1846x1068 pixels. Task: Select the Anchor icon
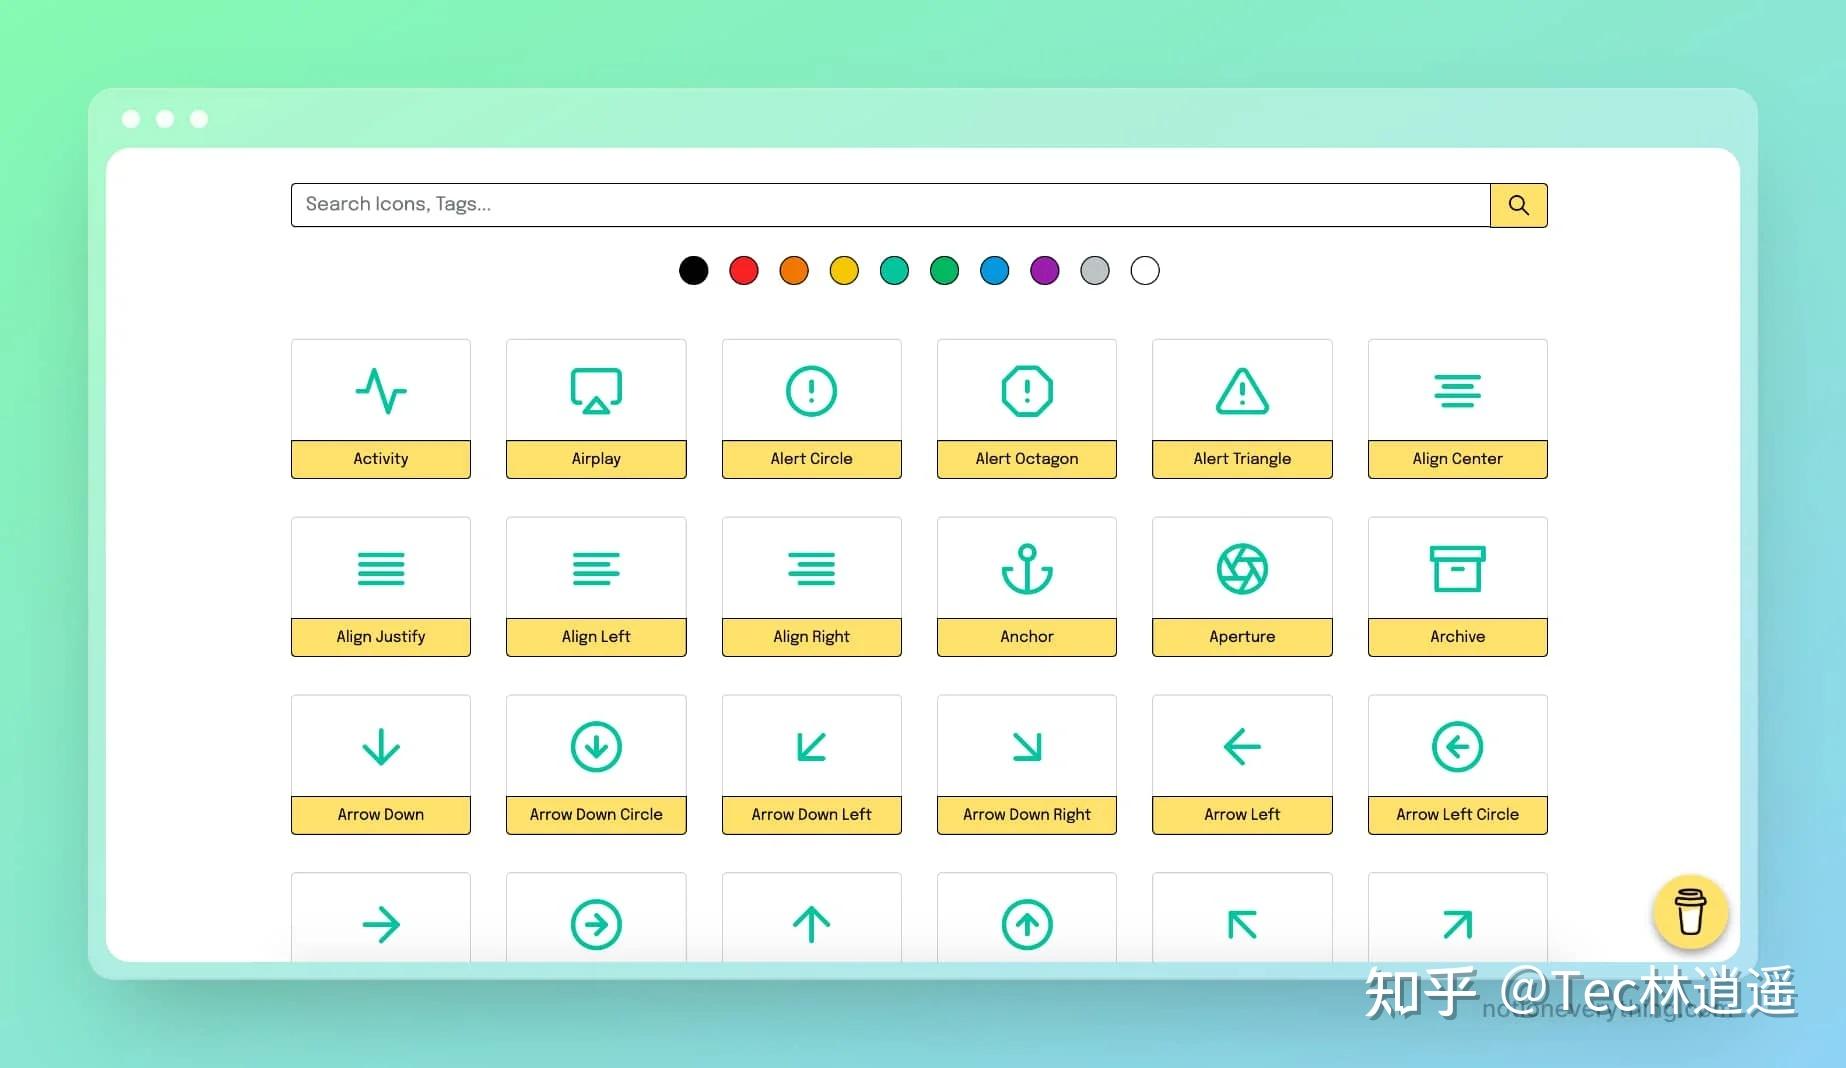click(1026, 569)
